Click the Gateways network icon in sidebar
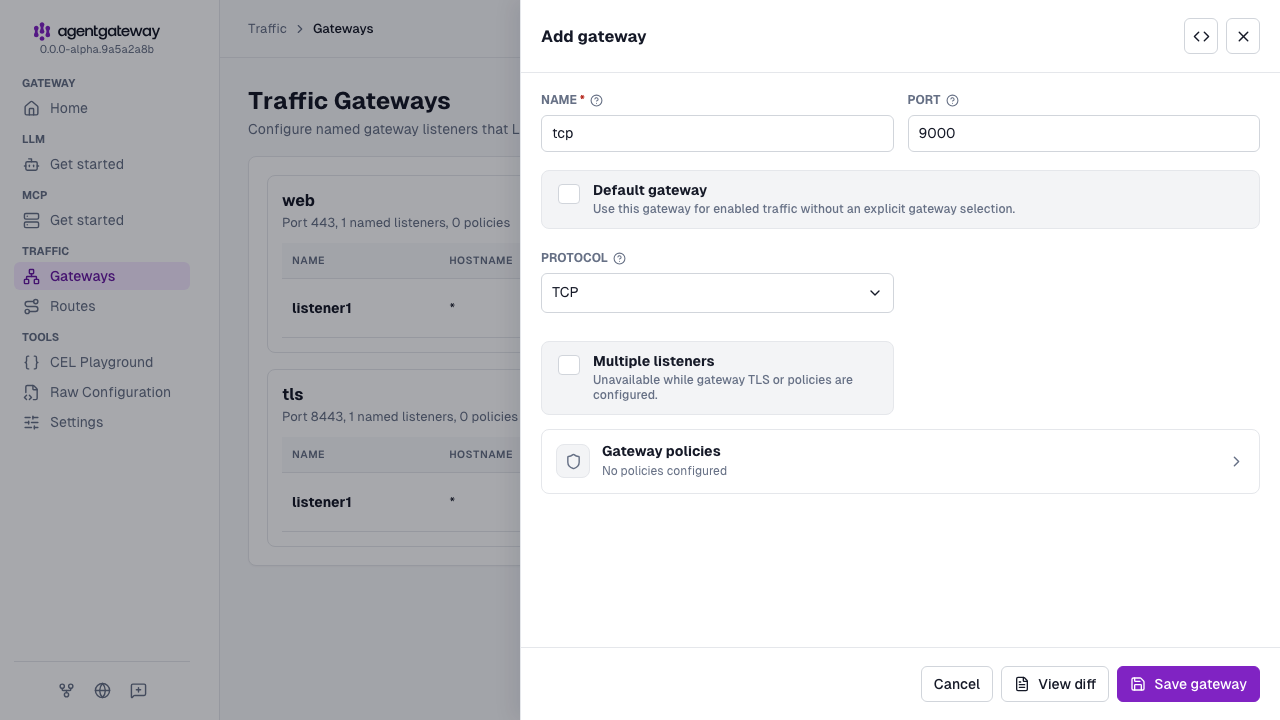The height and width of the screenshot is (720, 1280). tap(32, 276)
